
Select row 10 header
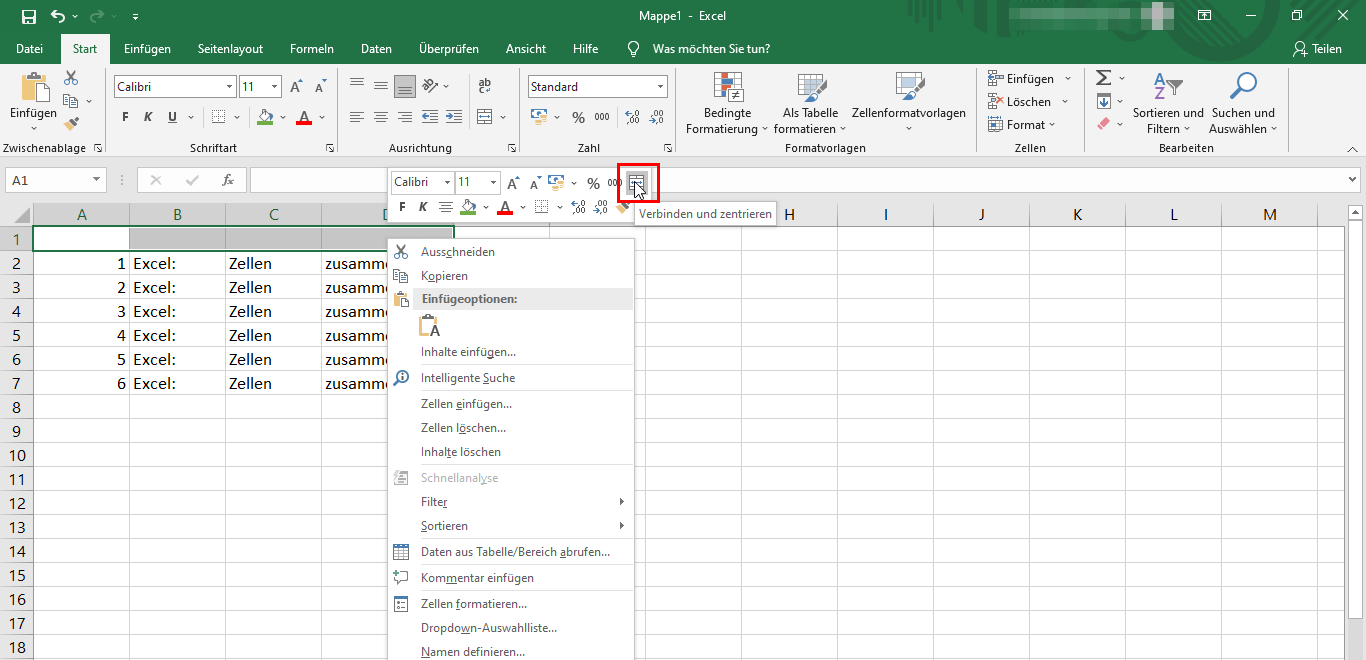[x=16, y=455]
